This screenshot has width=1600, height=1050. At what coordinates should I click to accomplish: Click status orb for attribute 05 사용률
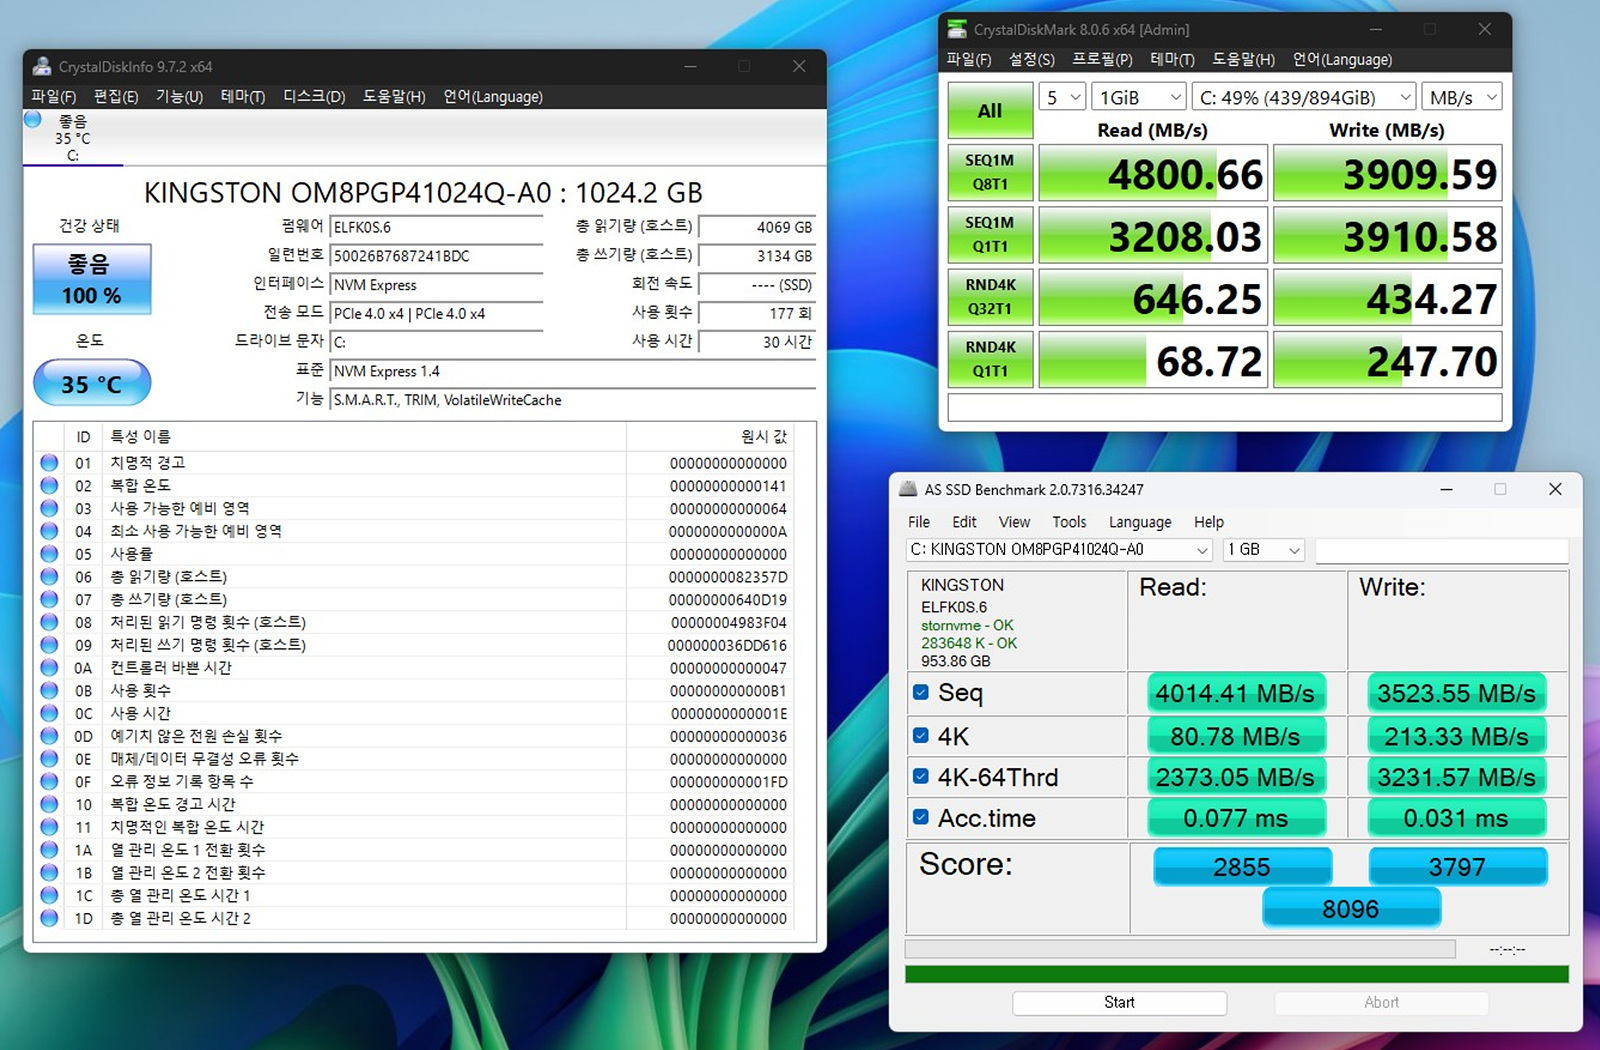(49, 554)
